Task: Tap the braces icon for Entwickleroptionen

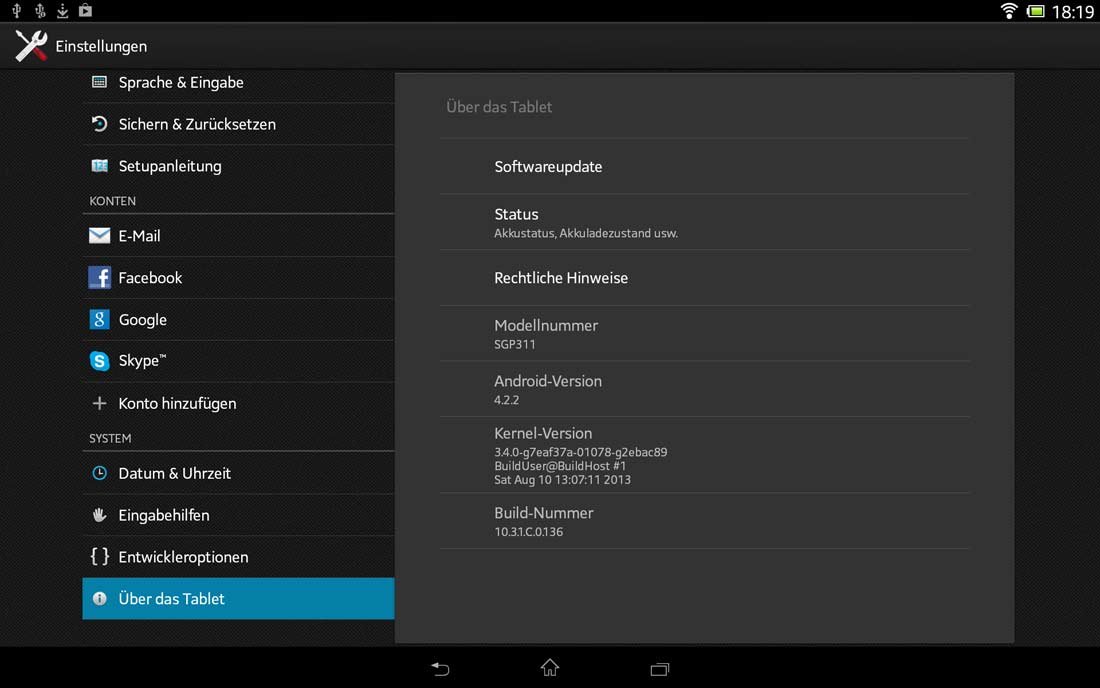Action: pos(100,556)
